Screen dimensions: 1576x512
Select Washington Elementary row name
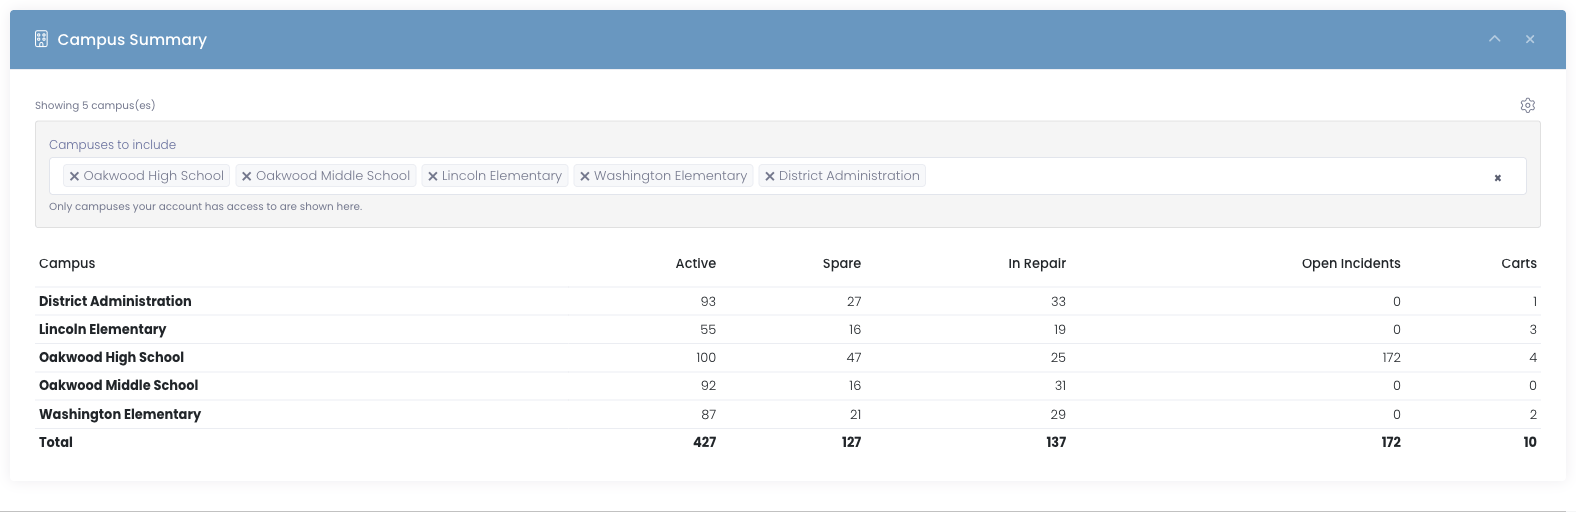point(120,414)
